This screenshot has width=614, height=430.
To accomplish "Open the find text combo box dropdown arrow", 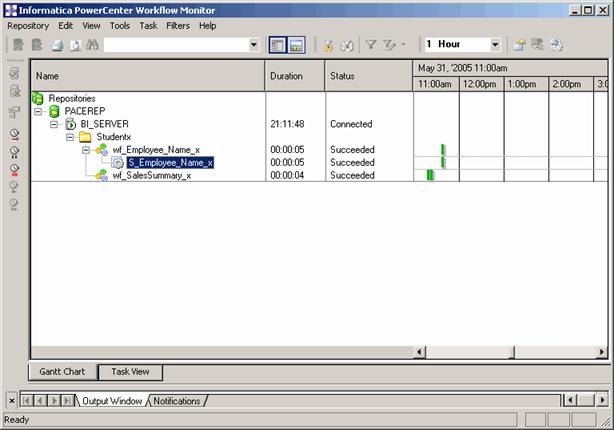I will pos(254,45).
